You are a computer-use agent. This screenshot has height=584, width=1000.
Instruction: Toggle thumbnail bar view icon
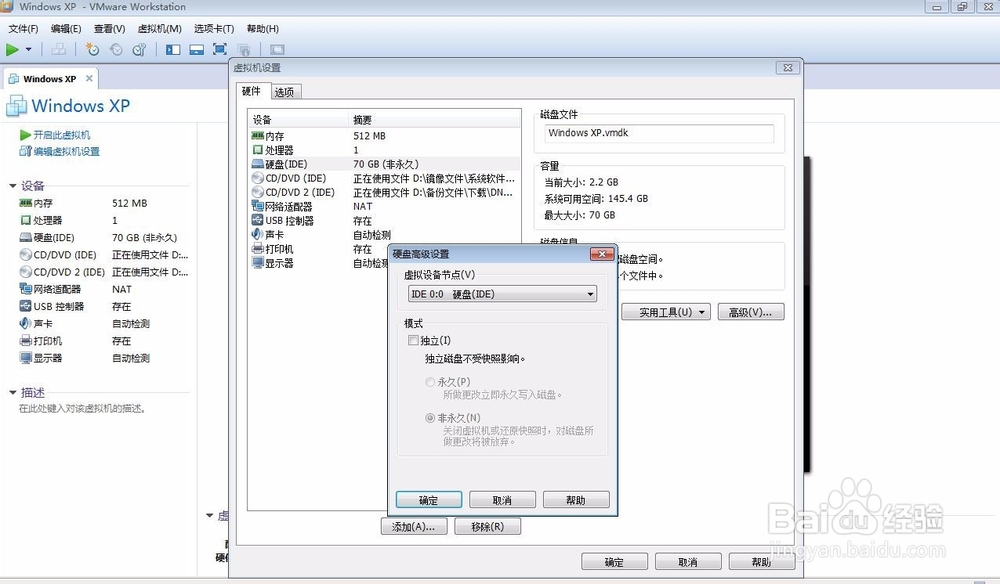[x=196, y=49]
